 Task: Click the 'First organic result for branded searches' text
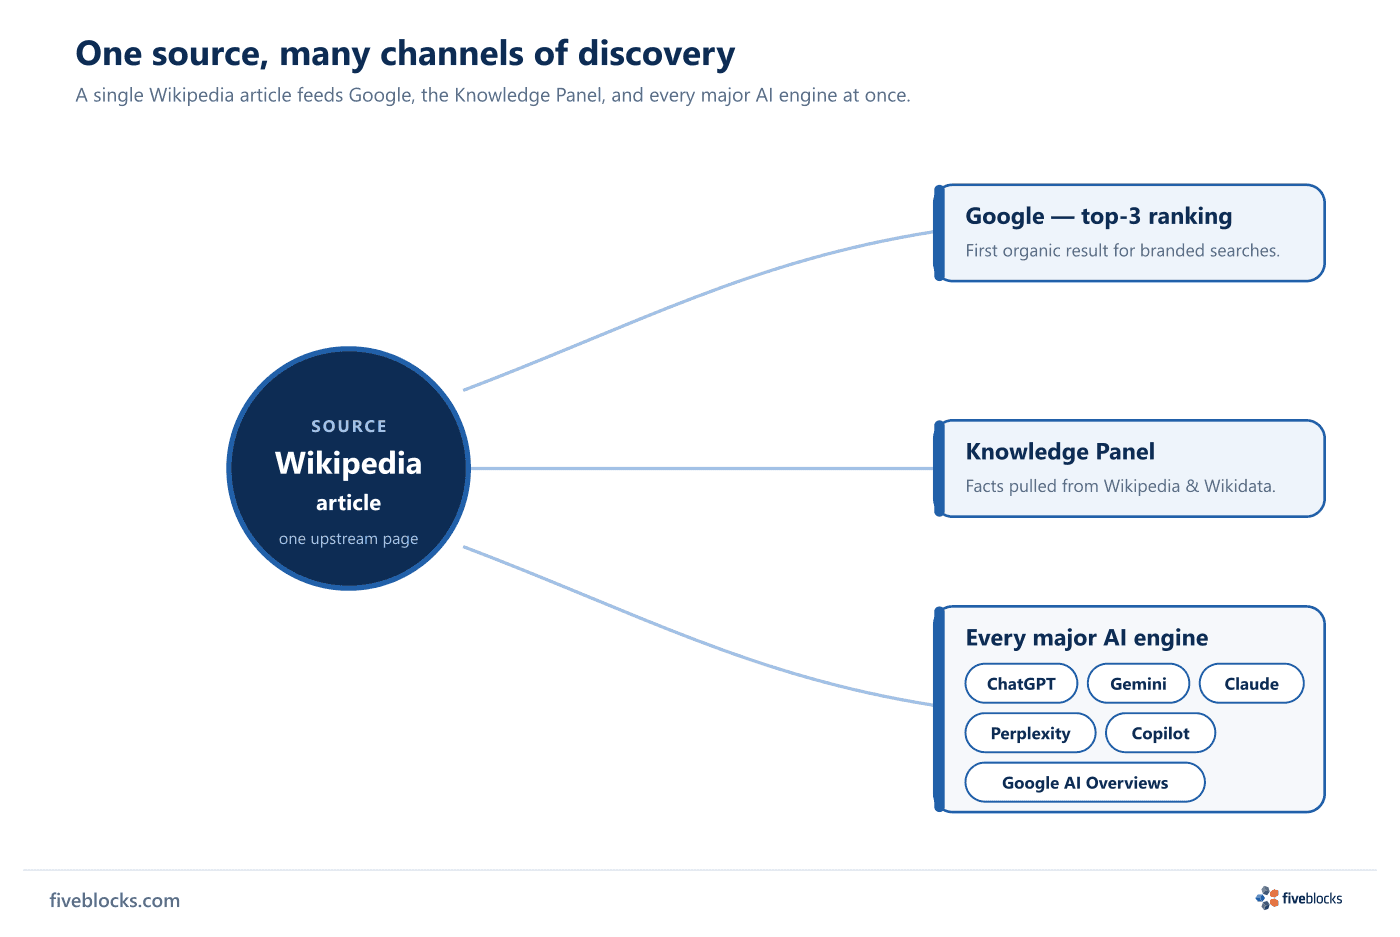coord(1122,251)
